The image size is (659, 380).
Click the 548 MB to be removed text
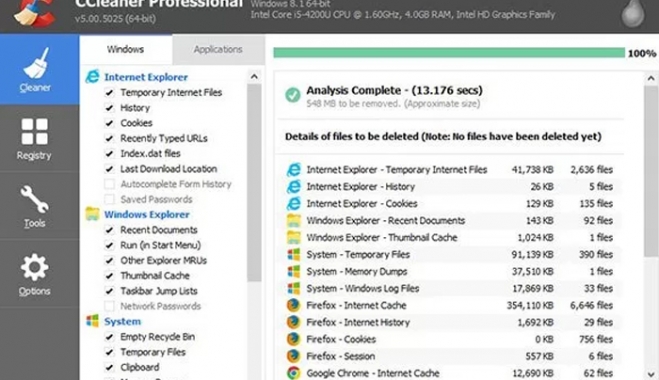(x=393, y=103)
